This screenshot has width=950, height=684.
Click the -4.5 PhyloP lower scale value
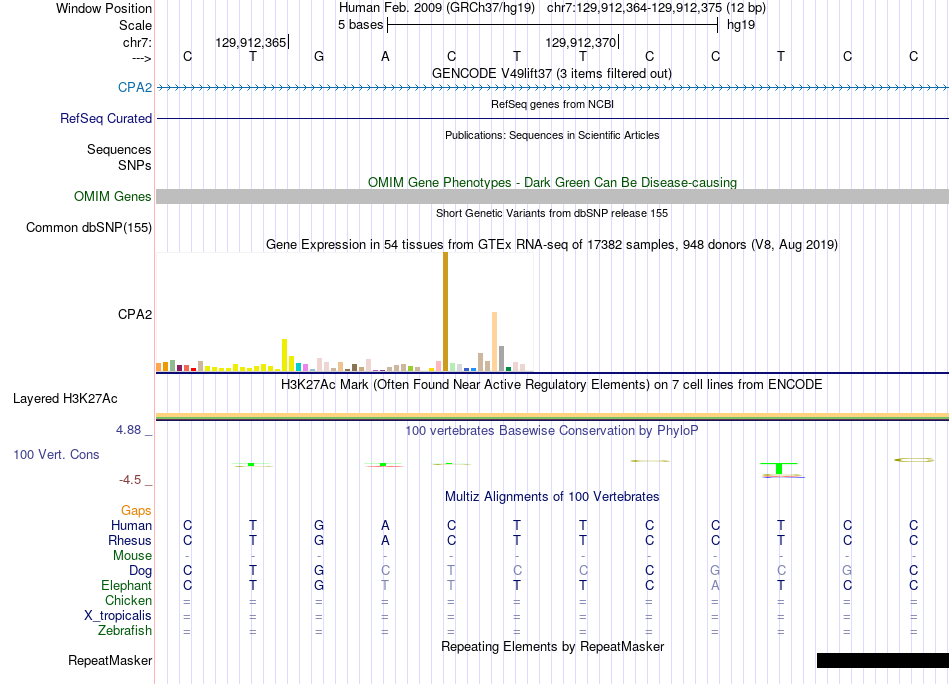[130, 480]
